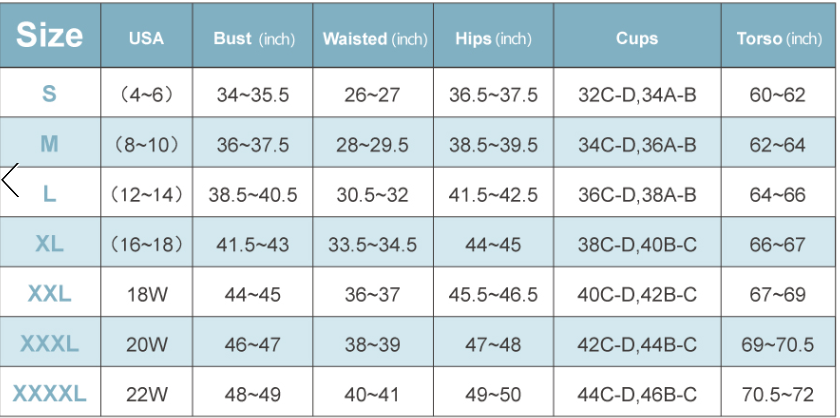Click the left previous-image arrow
The width and height of the screenshot is (840, 418).
[x=12, y=181]
